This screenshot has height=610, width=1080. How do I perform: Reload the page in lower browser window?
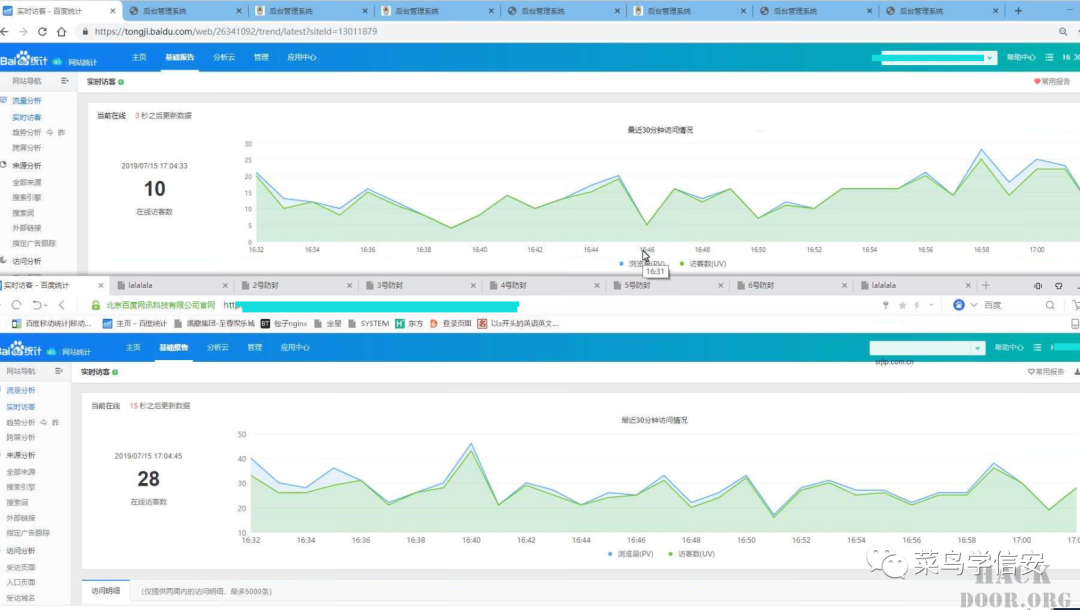[17, 305]
